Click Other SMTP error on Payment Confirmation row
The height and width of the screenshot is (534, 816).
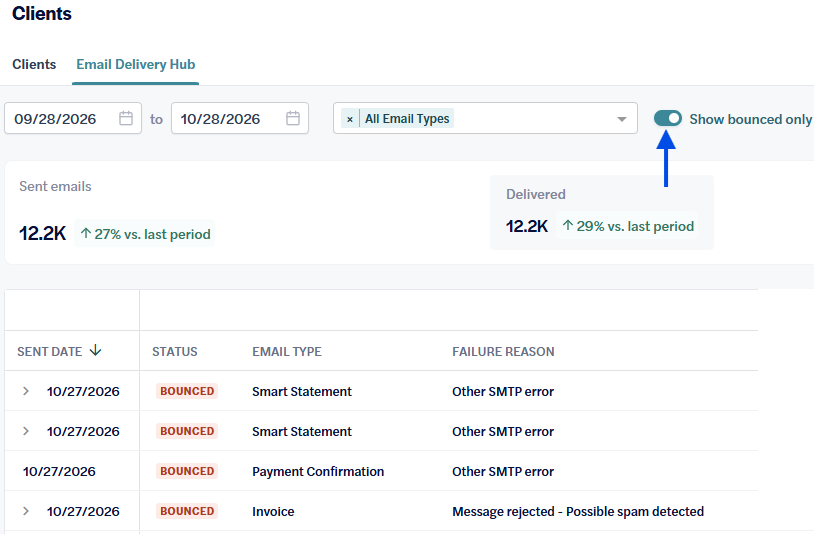pyautogui.click(x=503, y=472)
